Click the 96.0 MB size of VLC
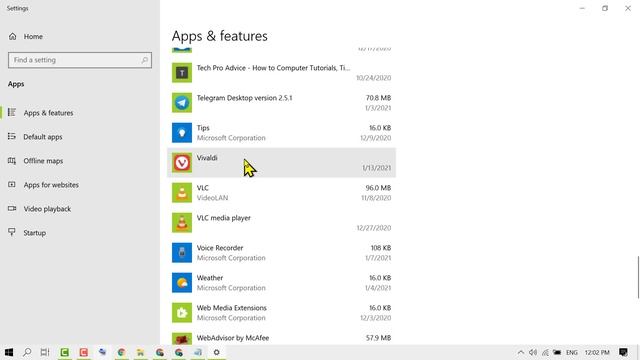 [378, 188]
